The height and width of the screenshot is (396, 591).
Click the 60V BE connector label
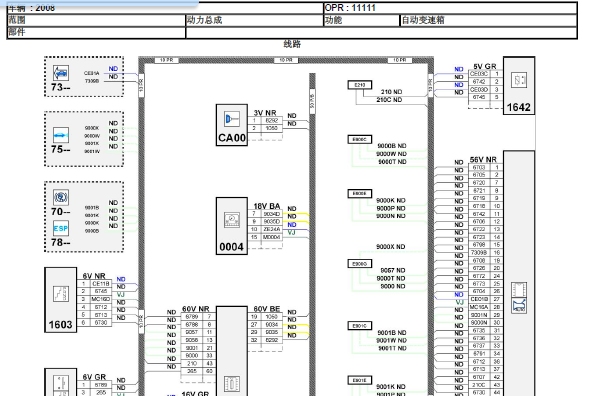(x=266, y=309)
